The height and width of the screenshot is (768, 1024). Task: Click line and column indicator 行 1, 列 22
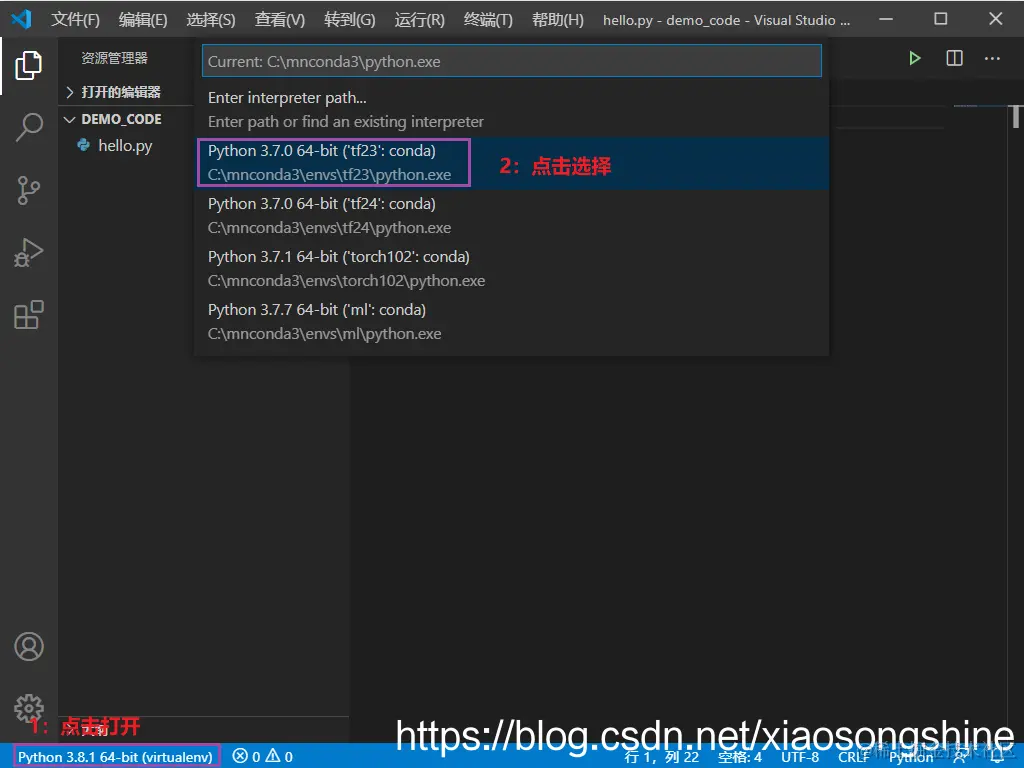coord(662,757)
